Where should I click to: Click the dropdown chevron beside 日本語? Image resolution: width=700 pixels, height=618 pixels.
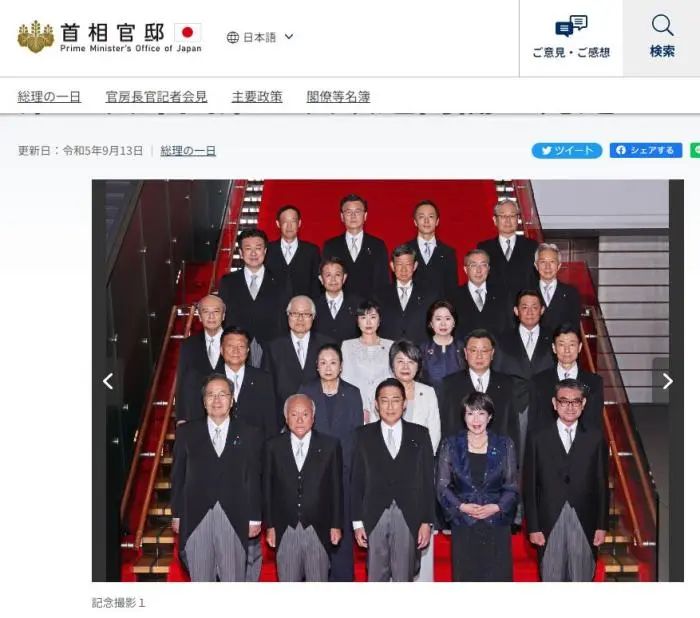pyautogui.click(x=289, y=37)
